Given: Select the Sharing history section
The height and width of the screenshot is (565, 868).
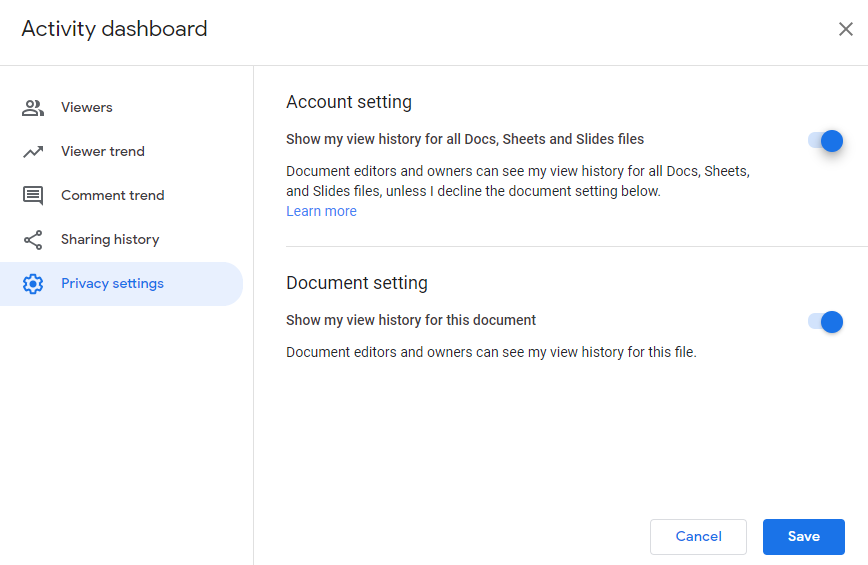Looking at the screenshot, I should click(110, 240).
